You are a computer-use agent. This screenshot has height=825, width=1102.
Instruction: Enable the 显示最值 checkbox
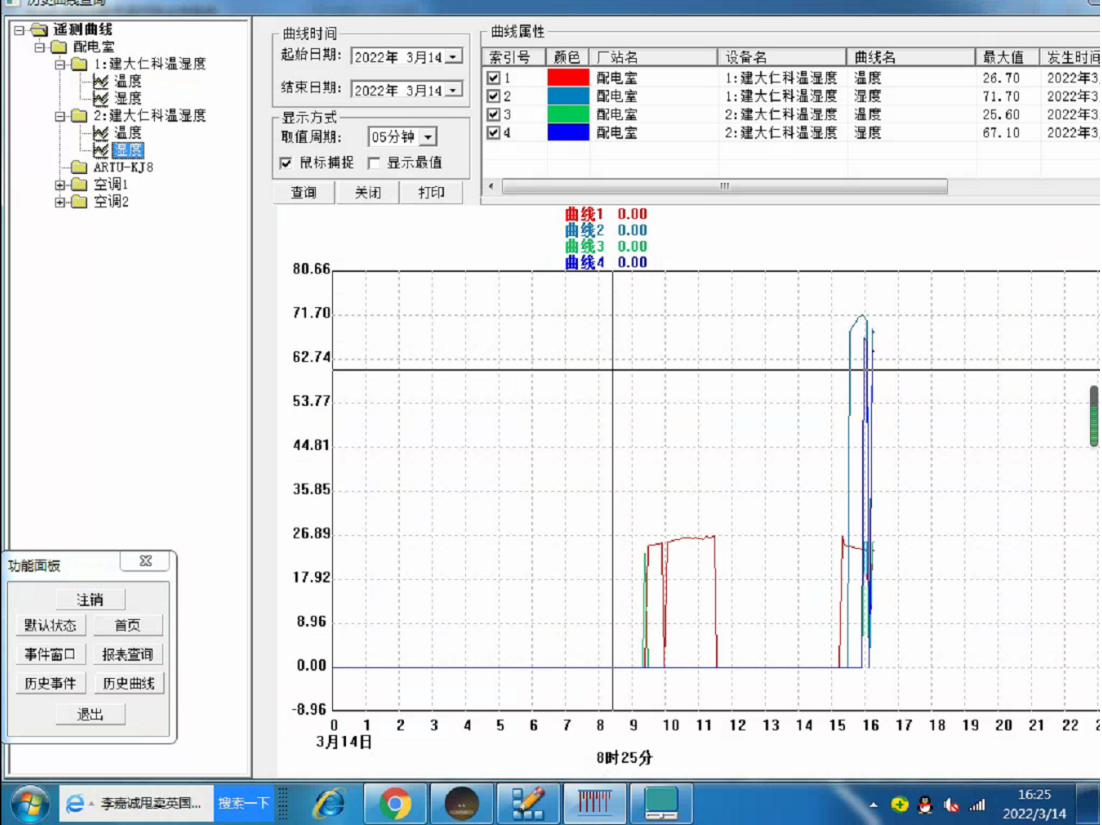click(374, 163)
